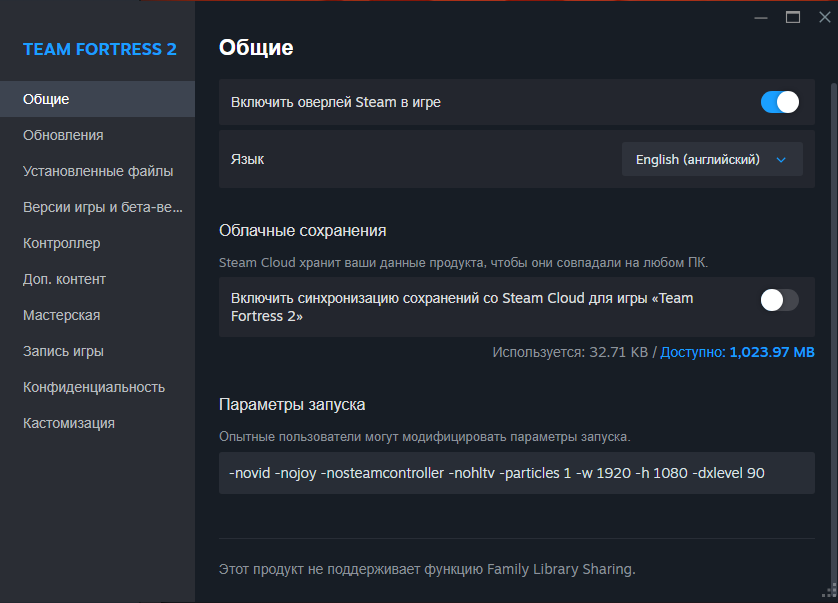The height and width of the screenshot is (603, 838).
Task: Close the properties window
Action: point(825,17)
